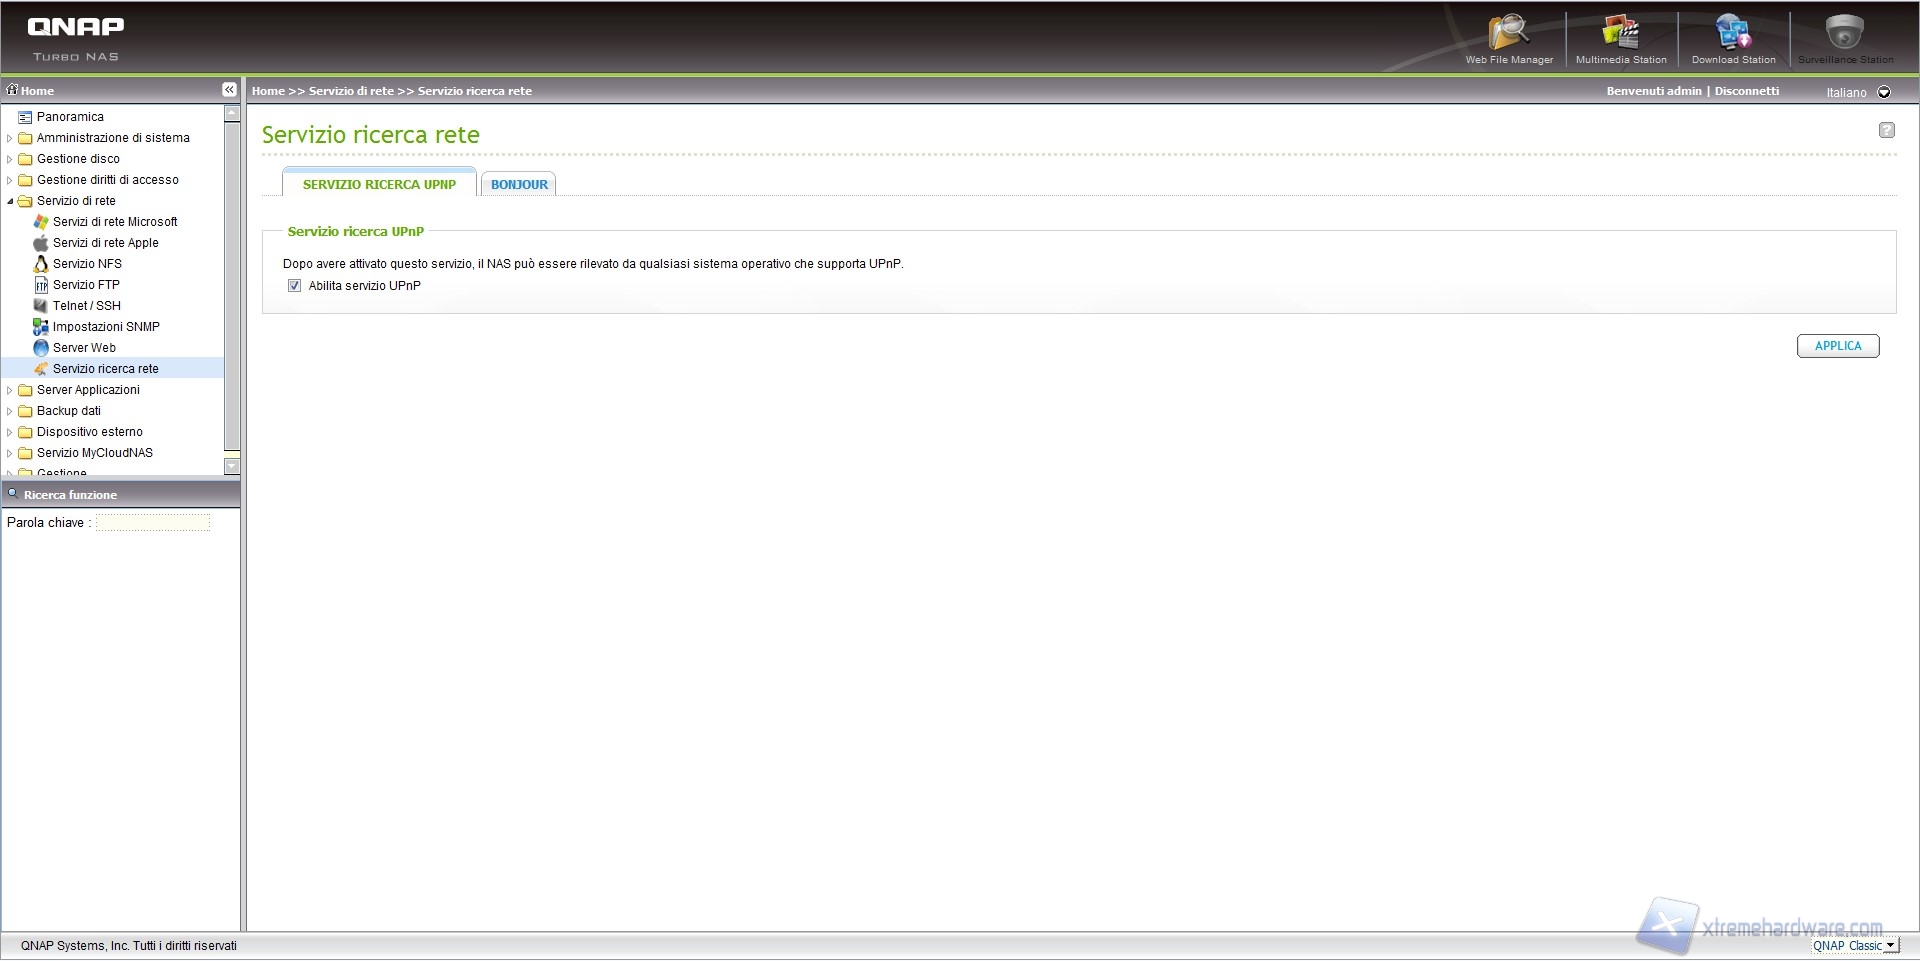Toggle Abilita servizio UPnP checkbox
1920x961 pixels.
(x=294, y=286)
